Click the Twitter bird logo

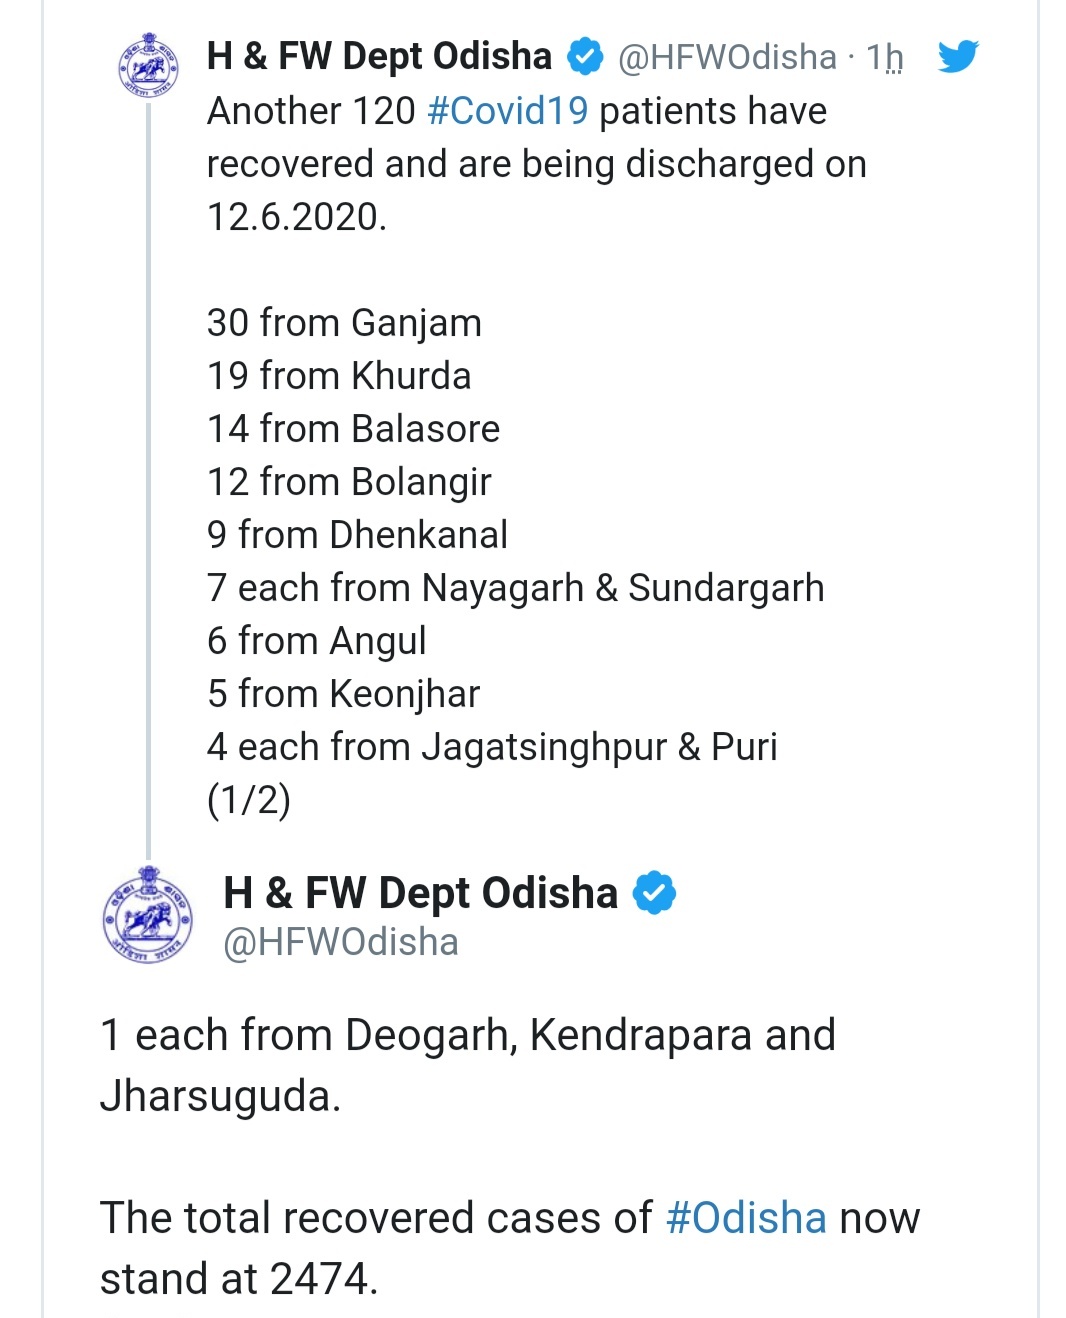957,57
